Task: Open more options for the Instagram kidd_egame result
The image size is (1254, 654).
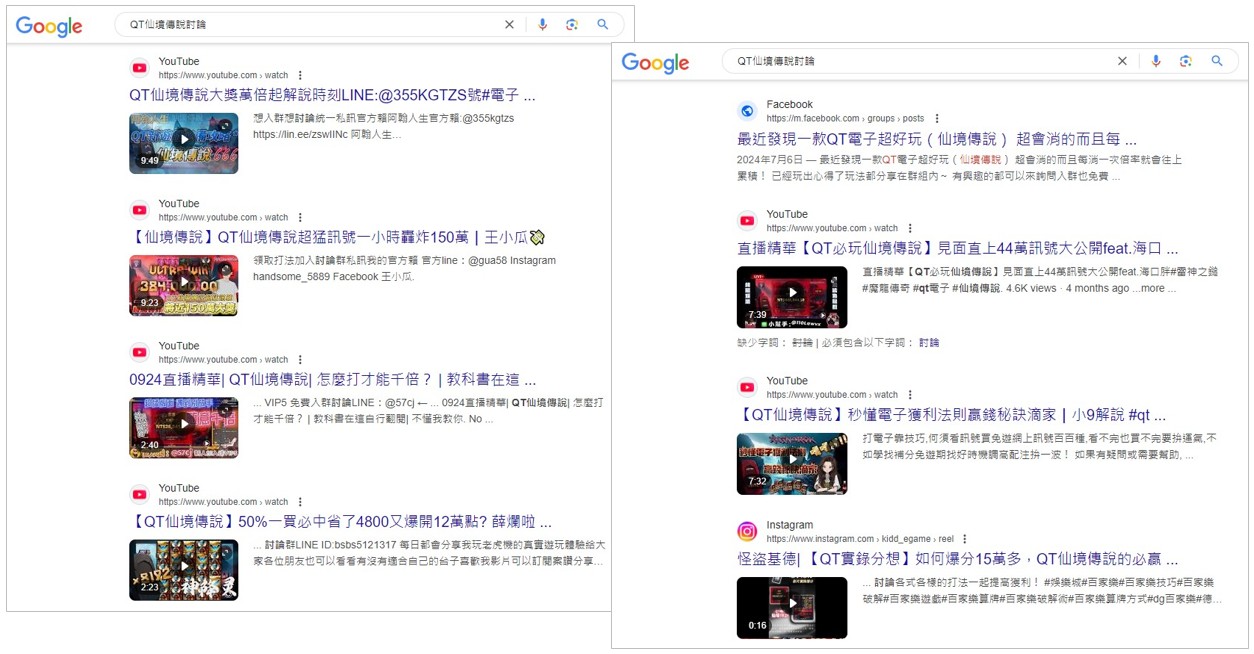Action: [964, 539]
